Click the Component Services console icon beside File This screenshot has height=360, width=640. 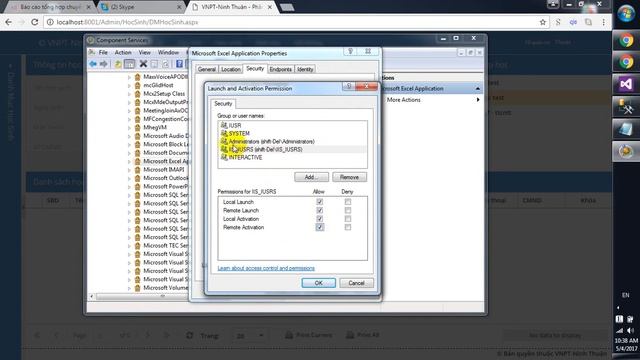92,52
